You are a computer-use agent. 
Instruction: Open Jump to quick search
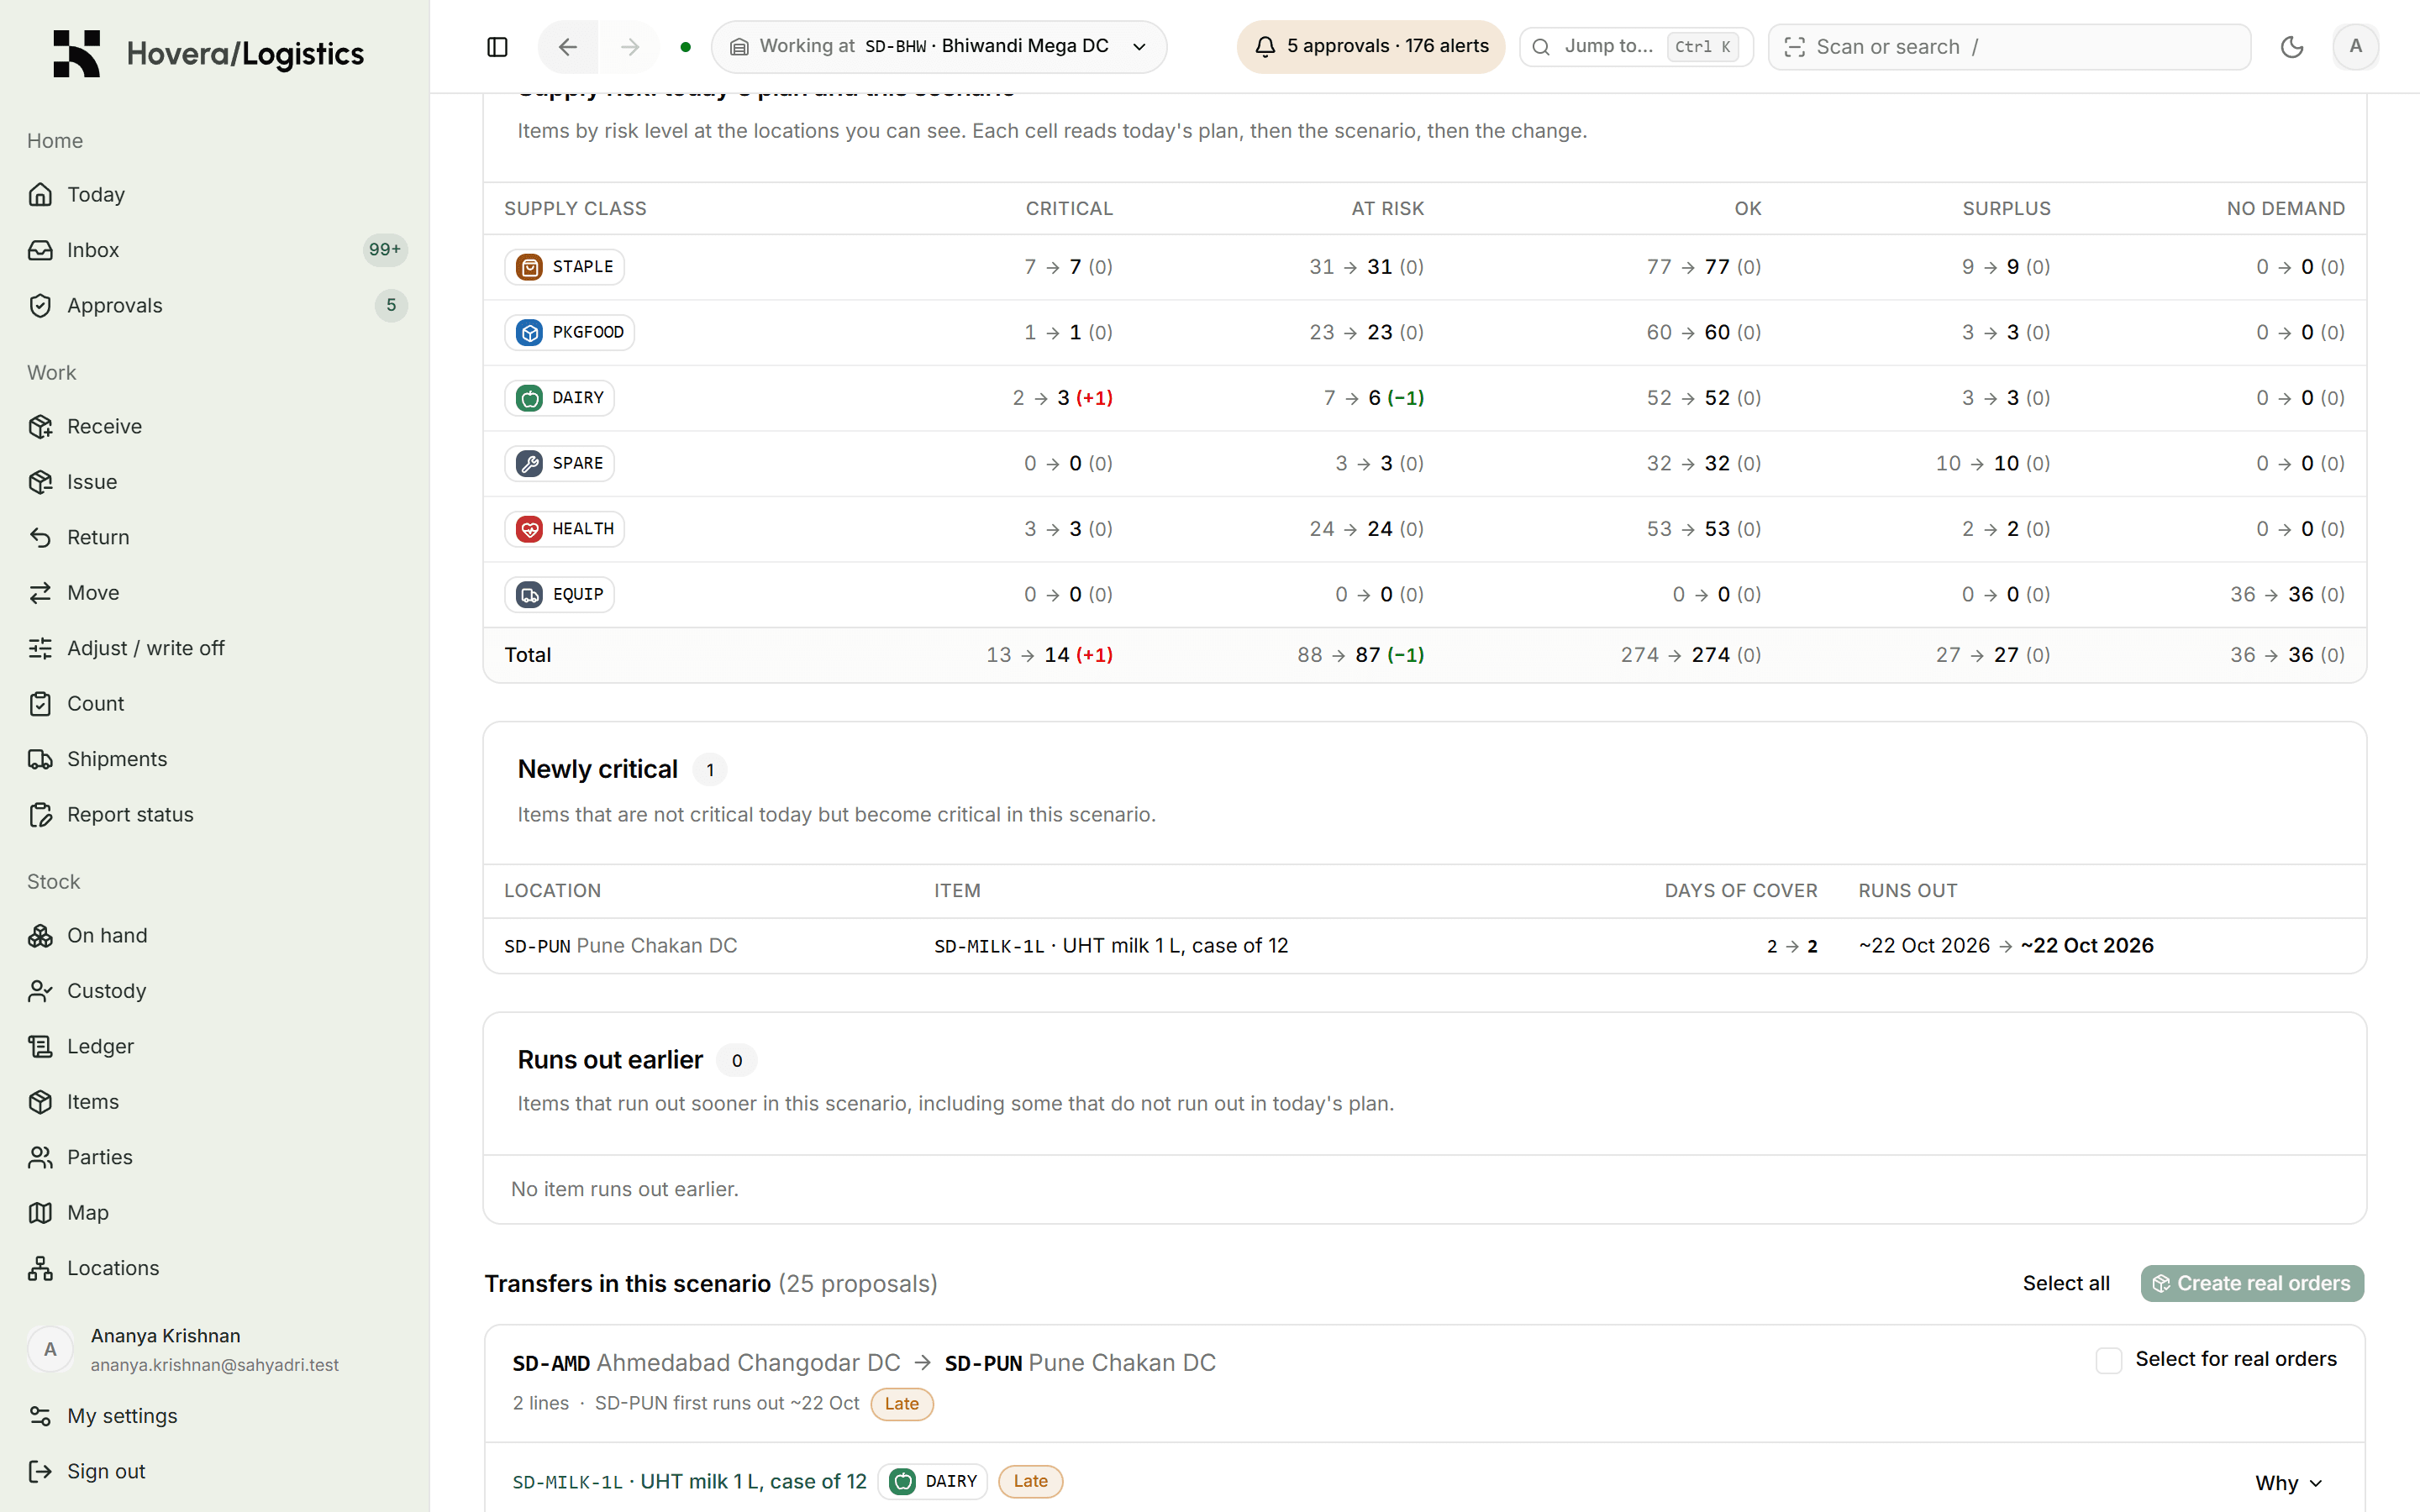(x=1636, y=47)
